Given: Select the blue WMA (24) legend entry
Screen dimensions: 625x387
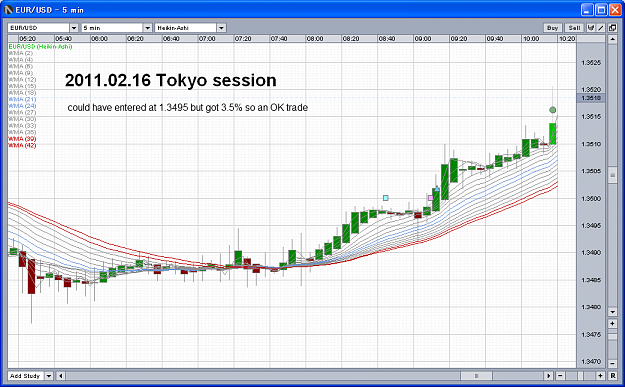Looking at the screenshot, I should tap(22, 106).
